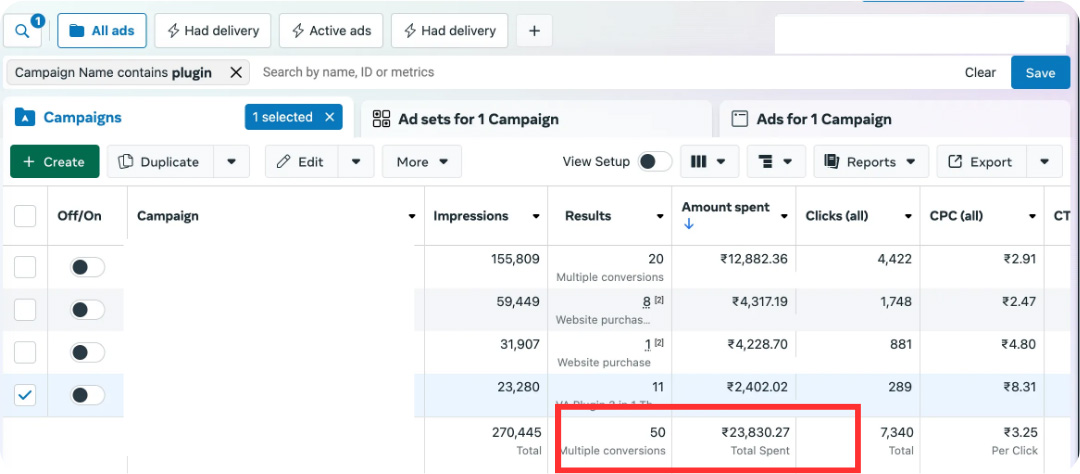Click the Ad sets grid icon
The height and width of the screenshot is (474, 1080).
[x=381, y=119]
